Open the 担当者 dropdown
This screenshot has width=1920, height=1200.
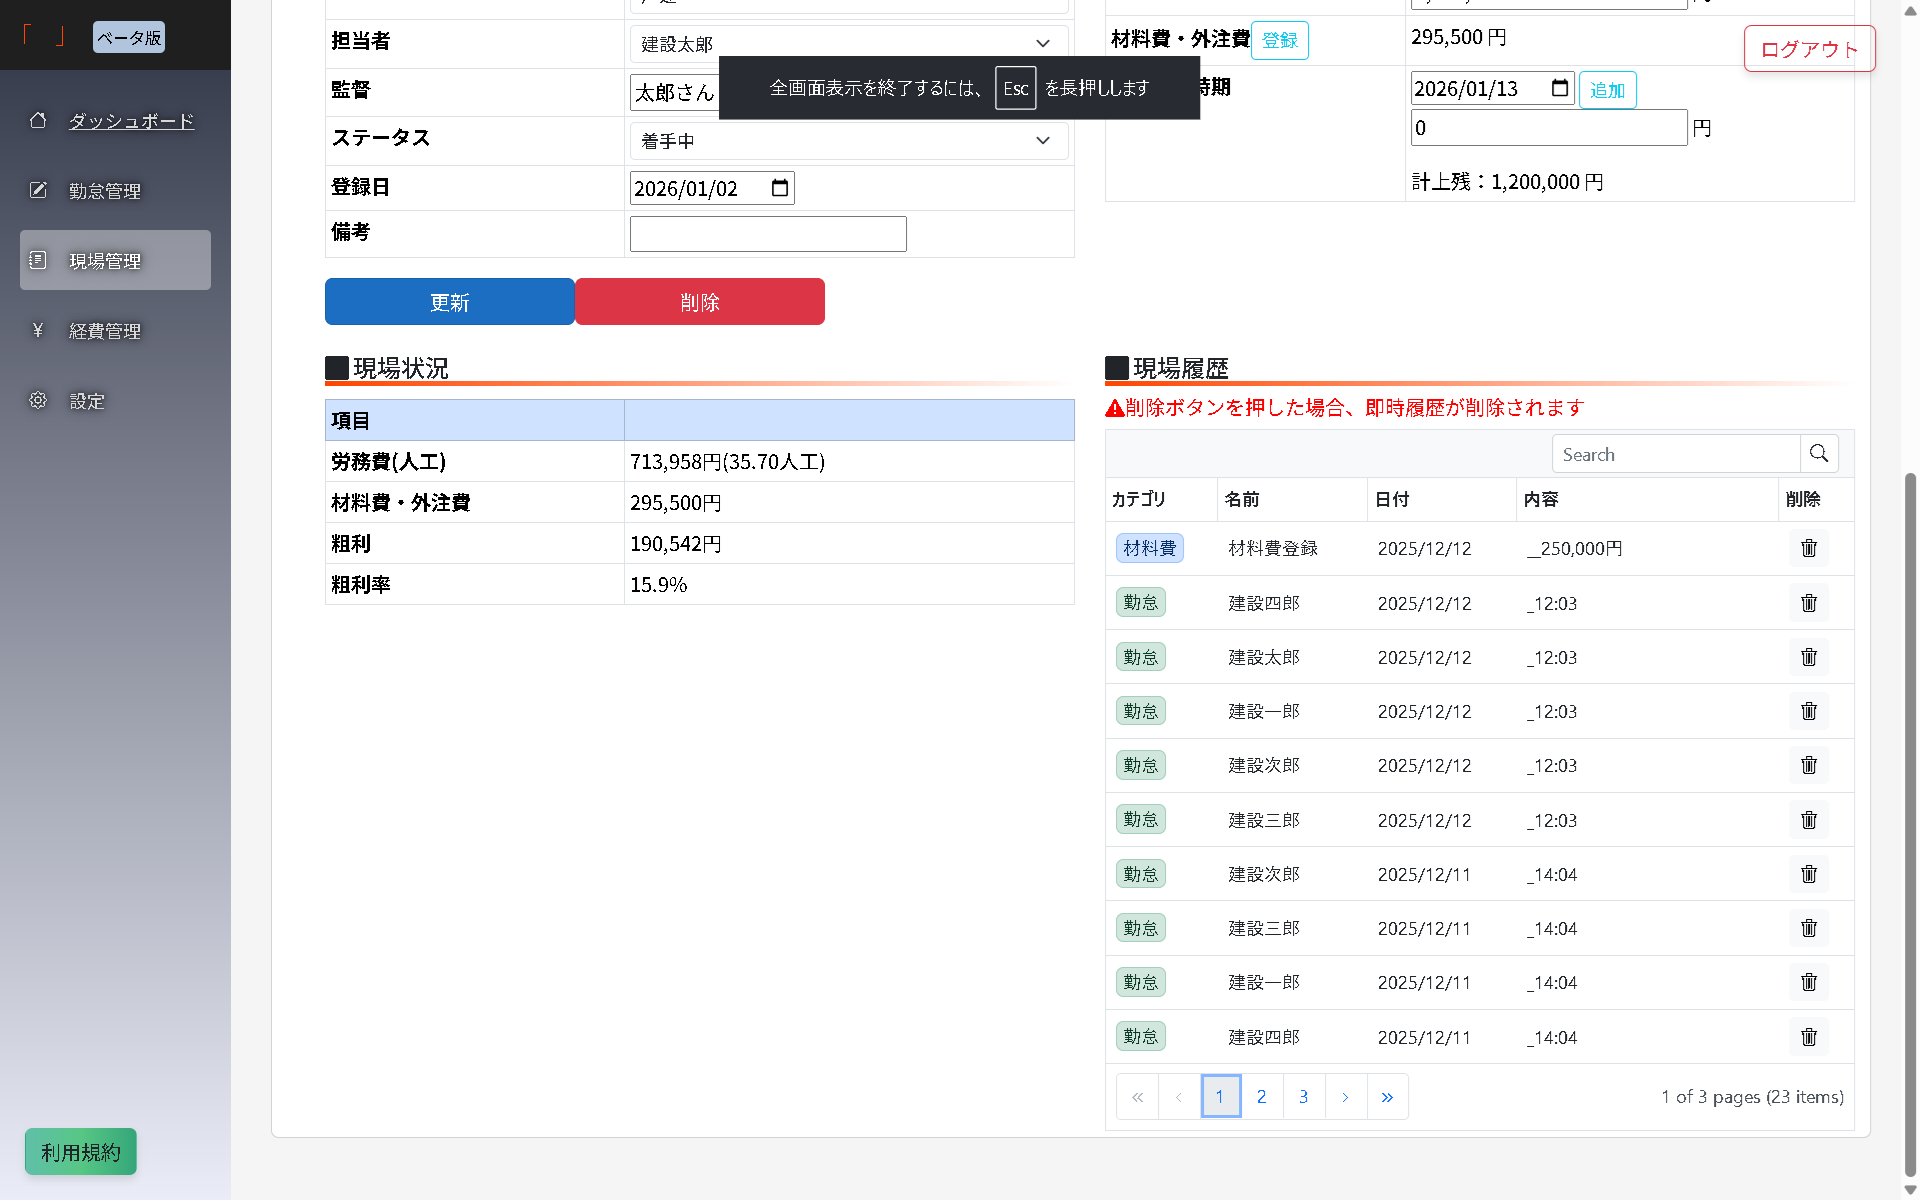click(1043, 43)
